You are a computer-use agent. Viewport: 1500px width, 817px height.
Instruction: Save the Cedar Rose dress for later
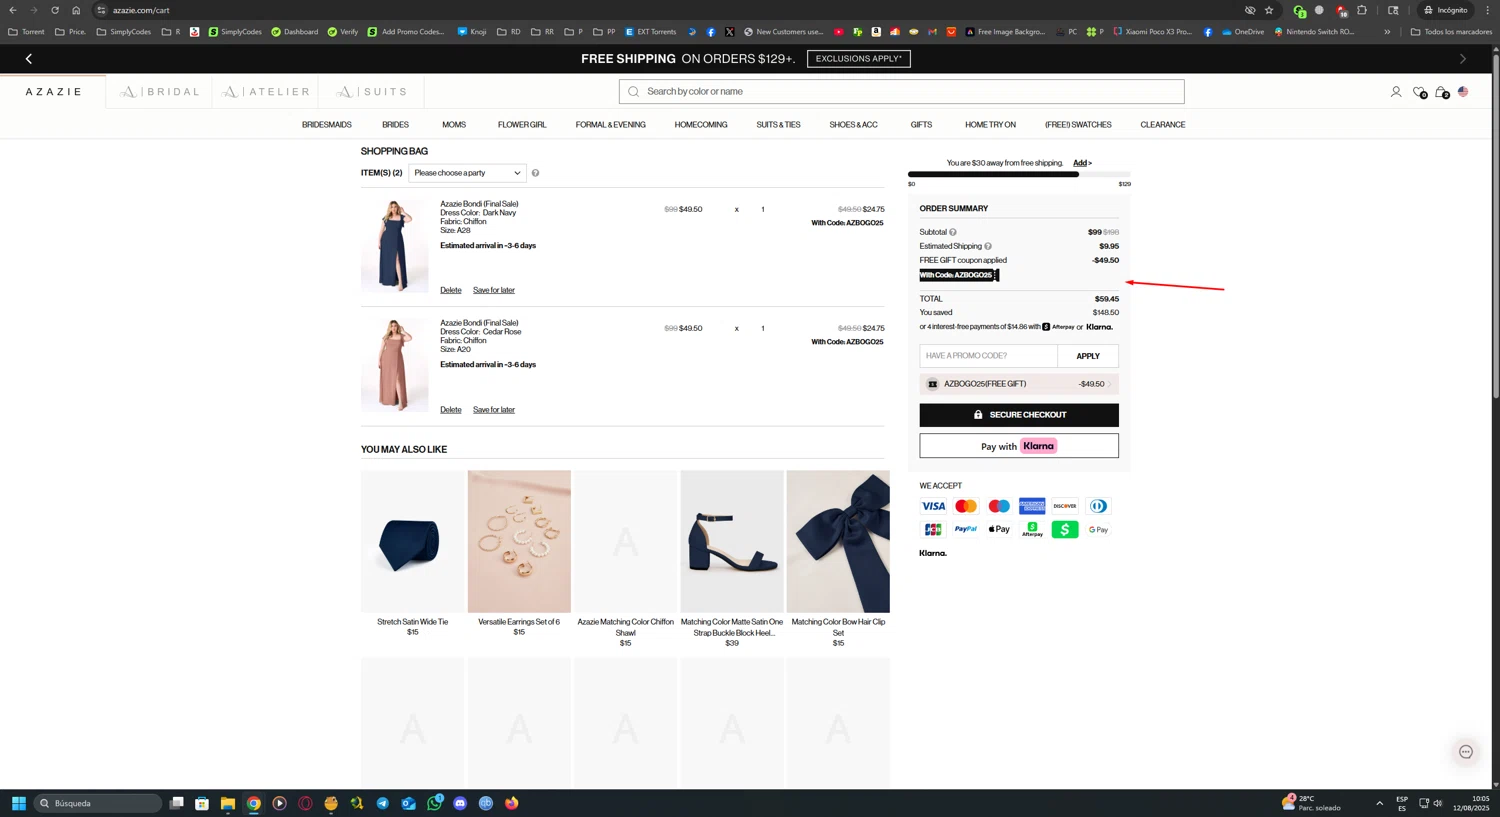494,410
